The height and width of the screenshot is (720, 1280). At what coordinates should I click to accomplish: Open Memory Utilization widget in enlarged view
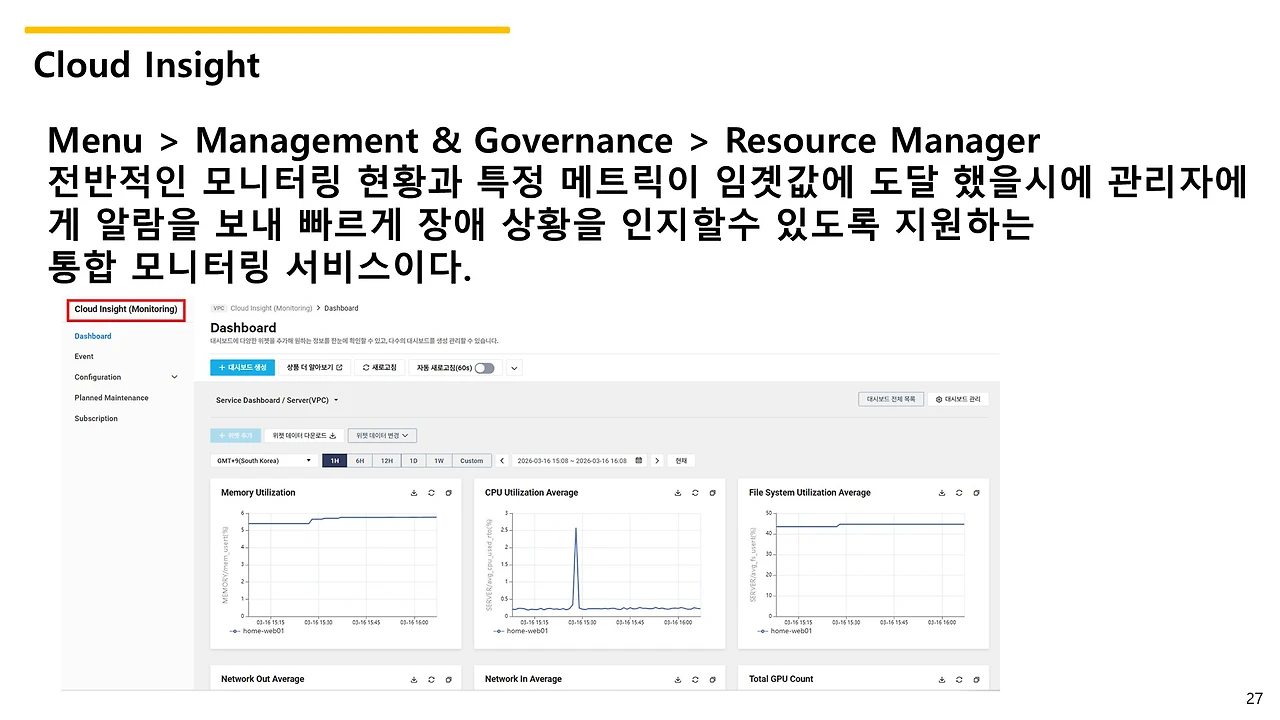click(x=449, y=493)
